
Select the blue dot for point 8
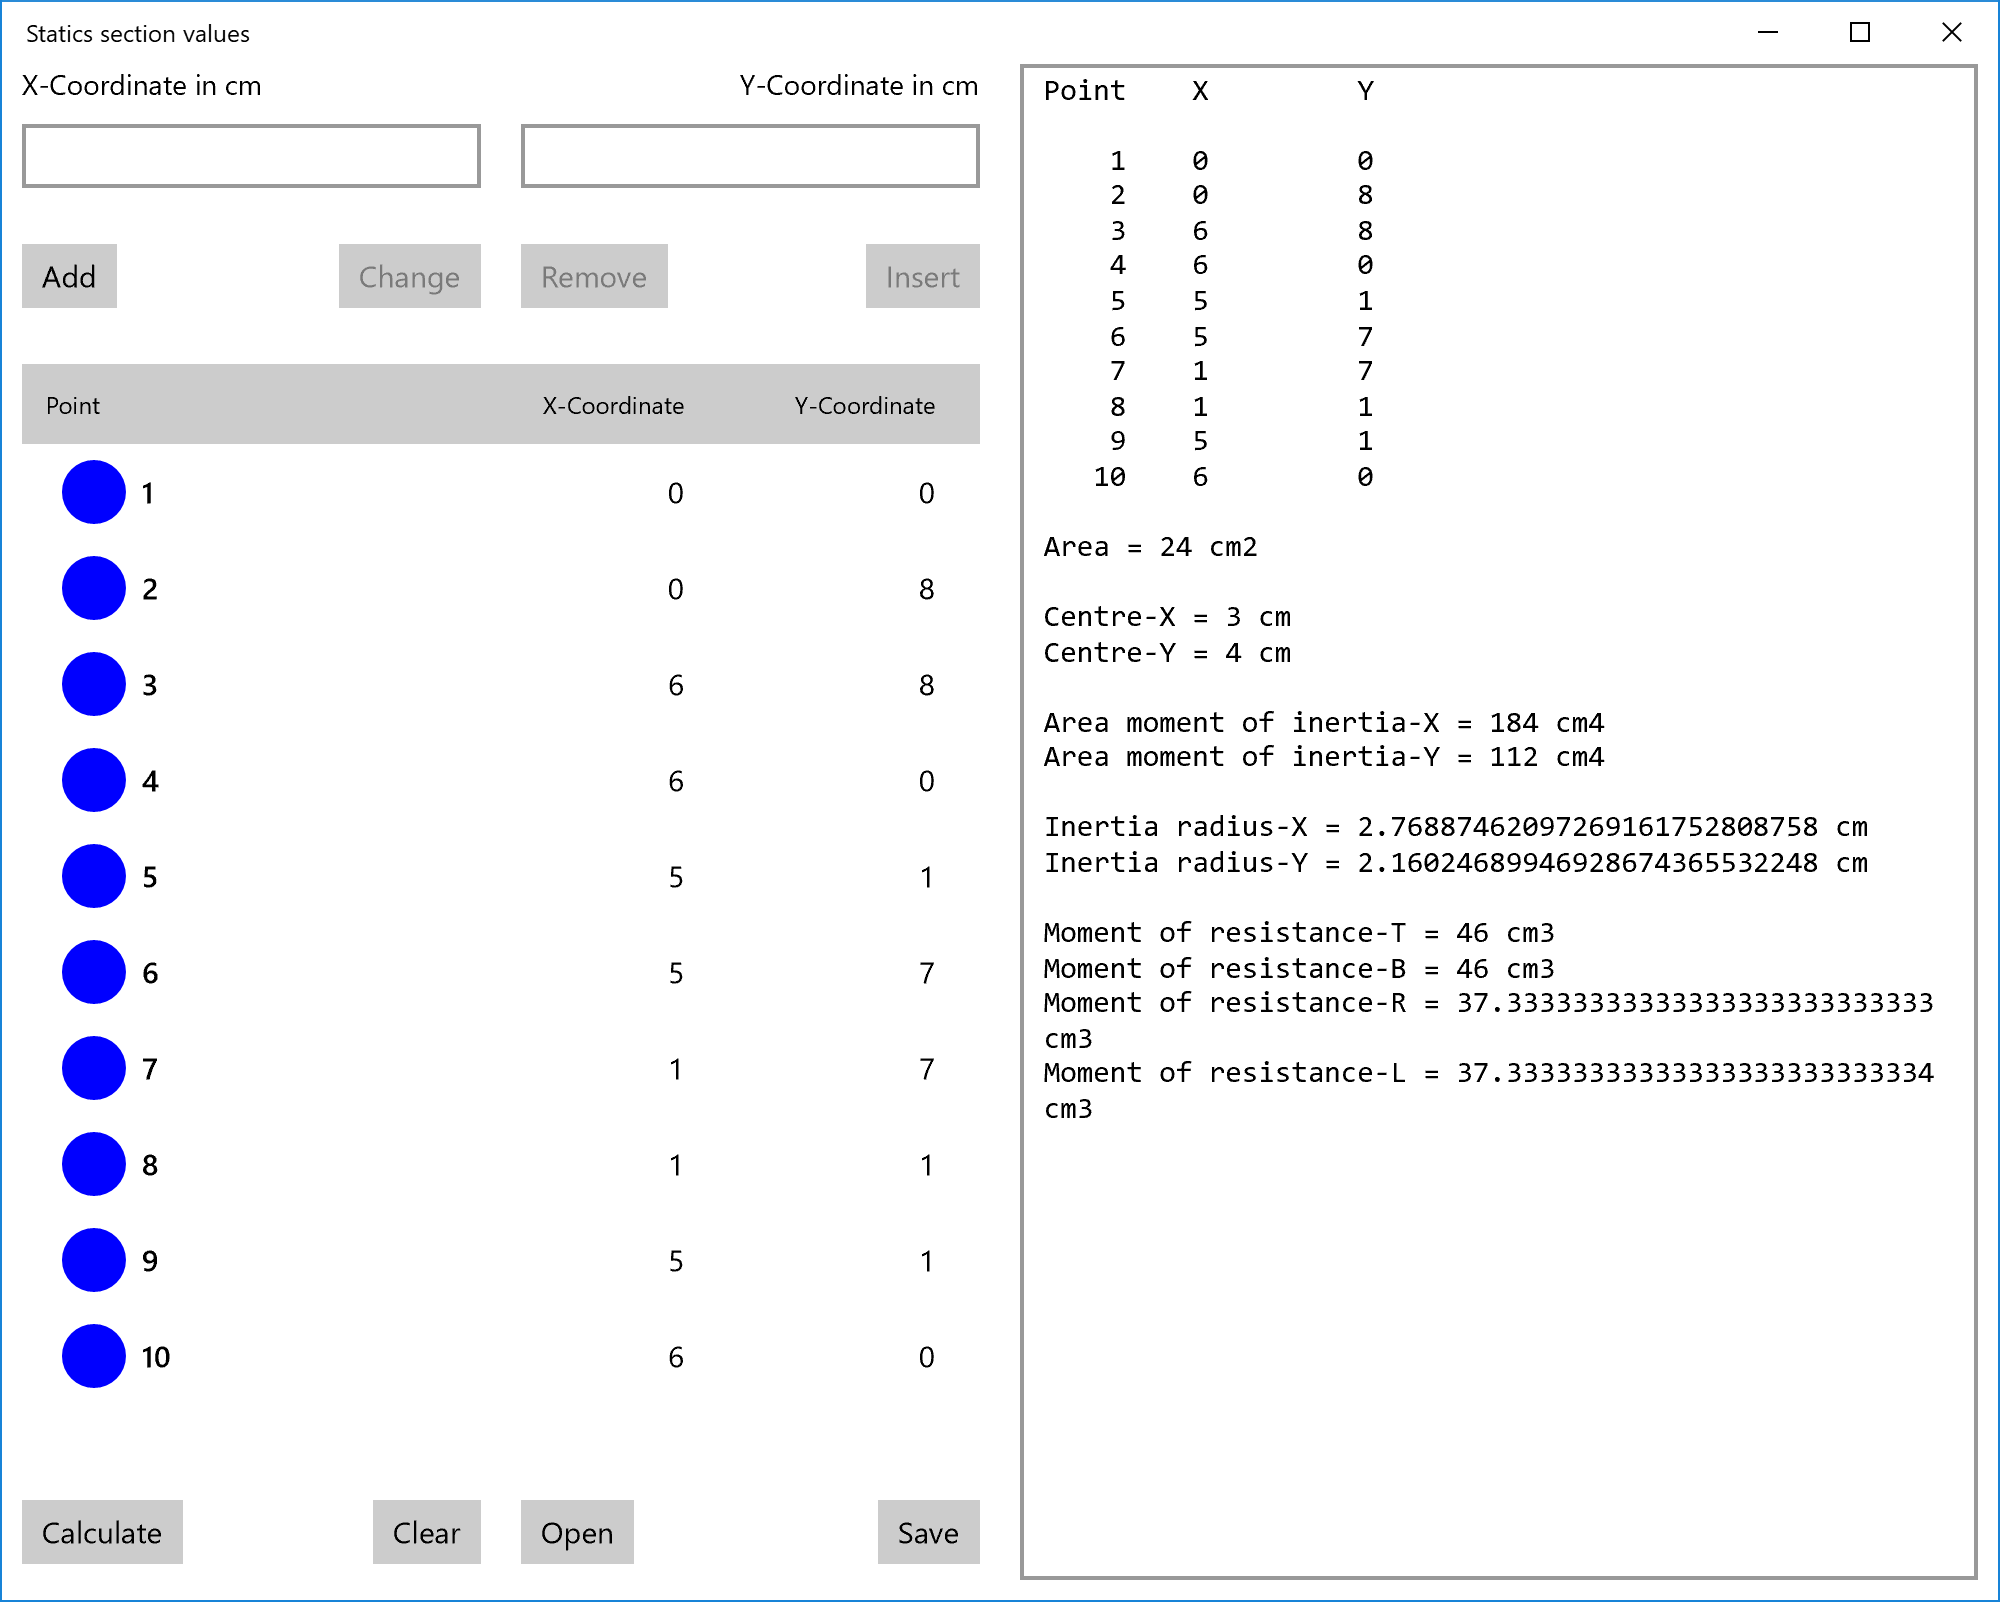(x=94, y=1164)
